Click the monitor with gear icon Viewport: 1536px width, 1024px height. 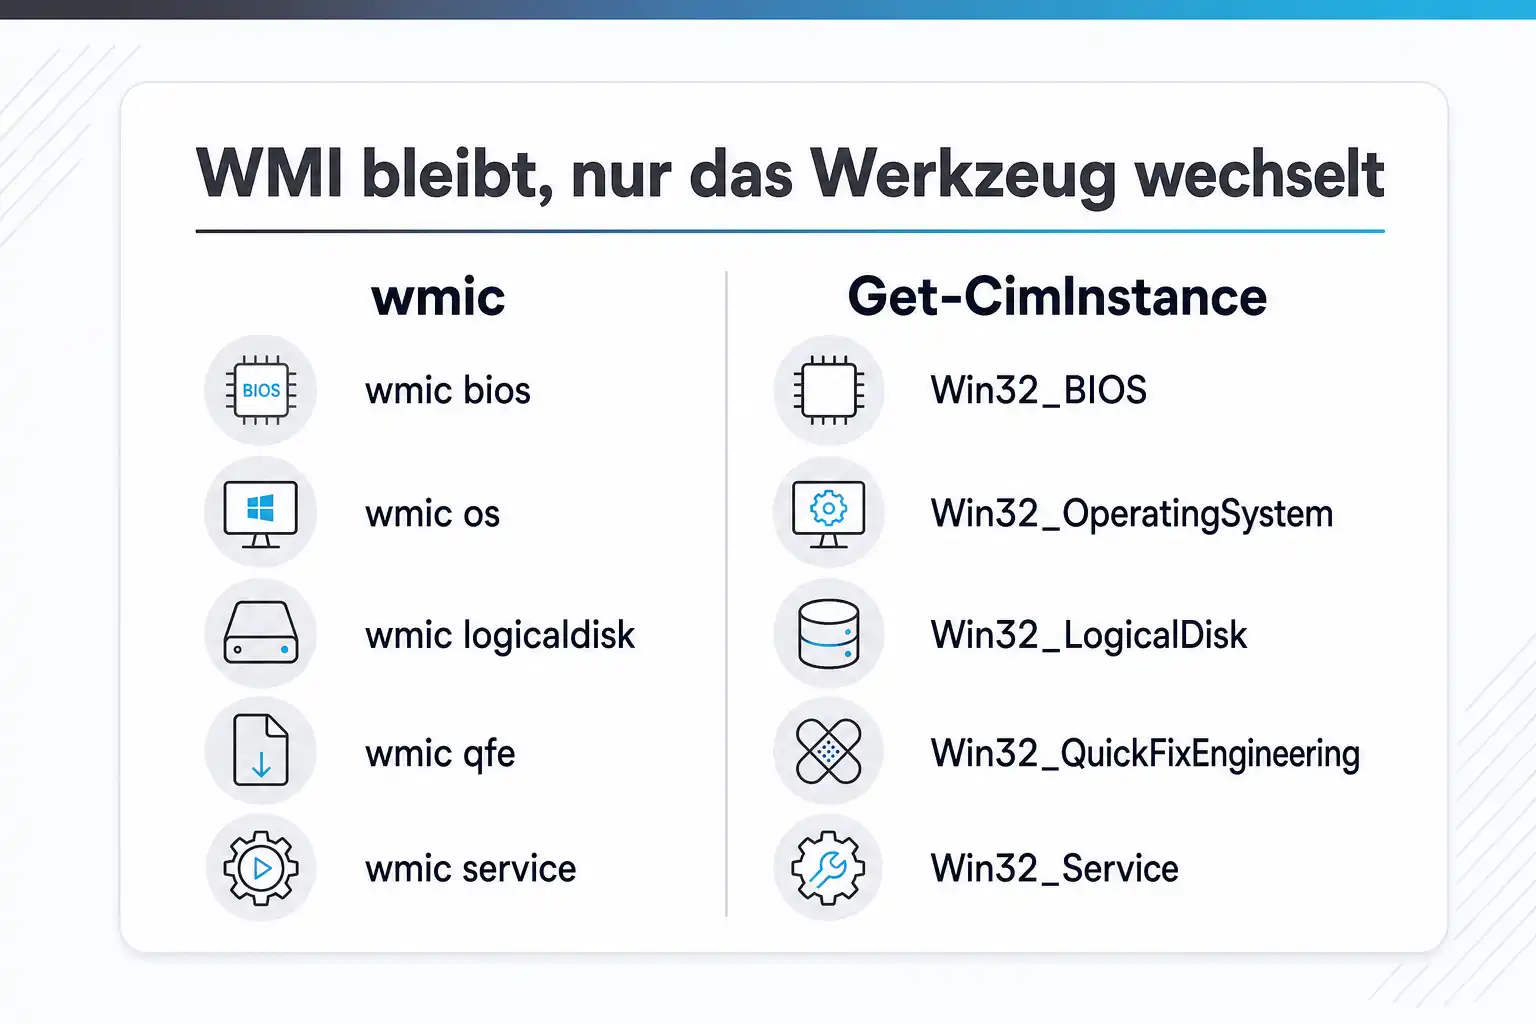tap(829, 513)
